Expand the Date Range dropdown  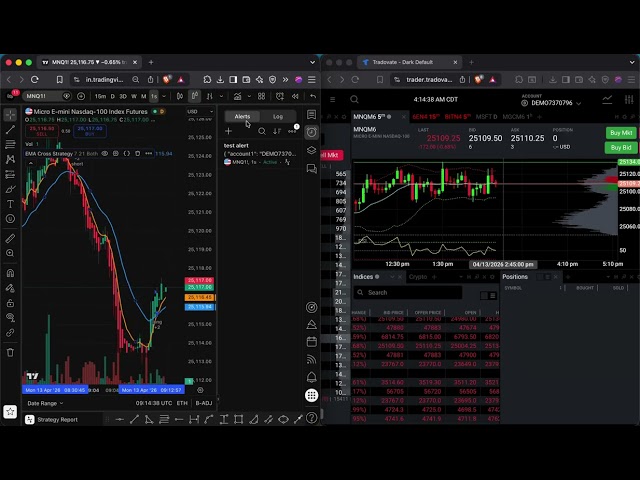click(45, 403)
